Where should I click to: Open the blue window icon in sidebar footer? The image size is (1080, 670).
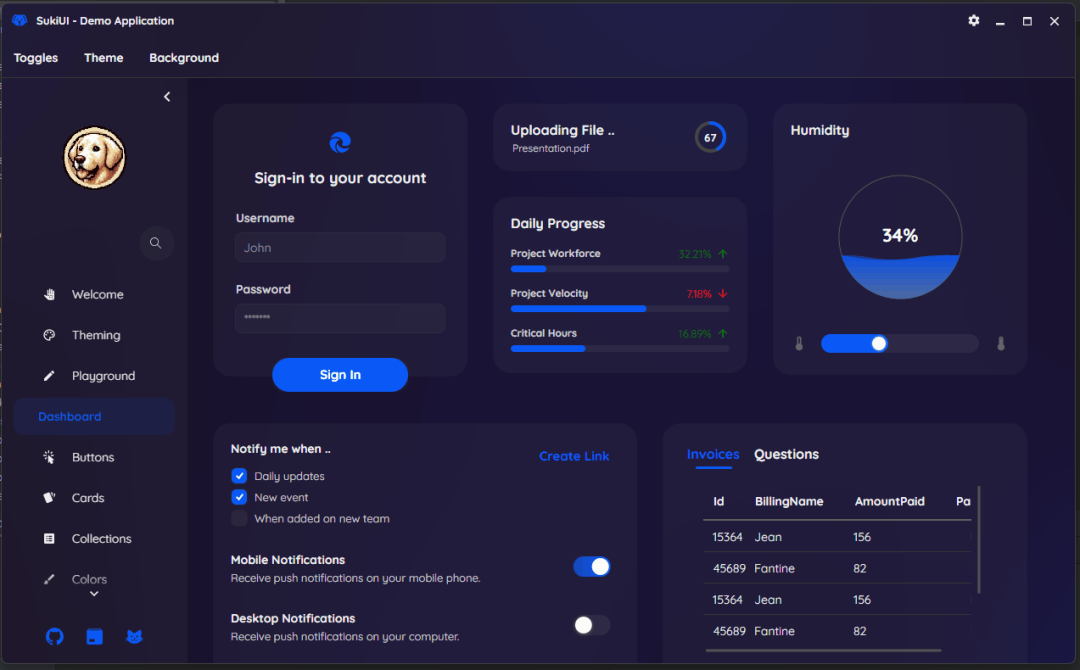coord(94,636)
